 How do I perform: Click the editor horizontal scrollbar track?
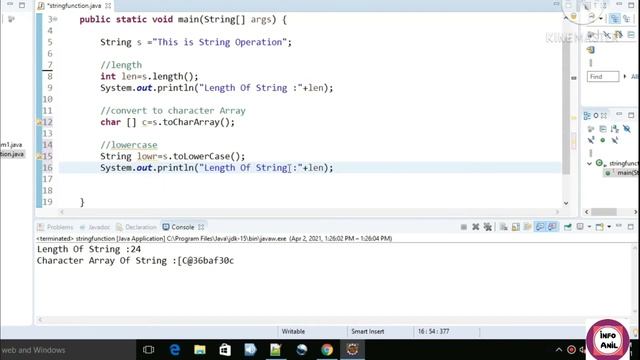(x=309, y=212)
